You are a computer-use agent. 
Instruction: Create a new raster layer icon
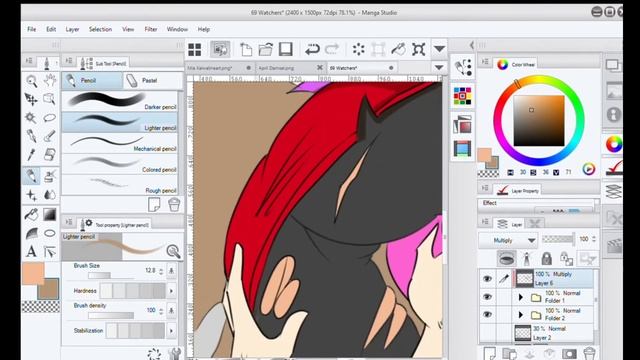[x=489, y=353]
